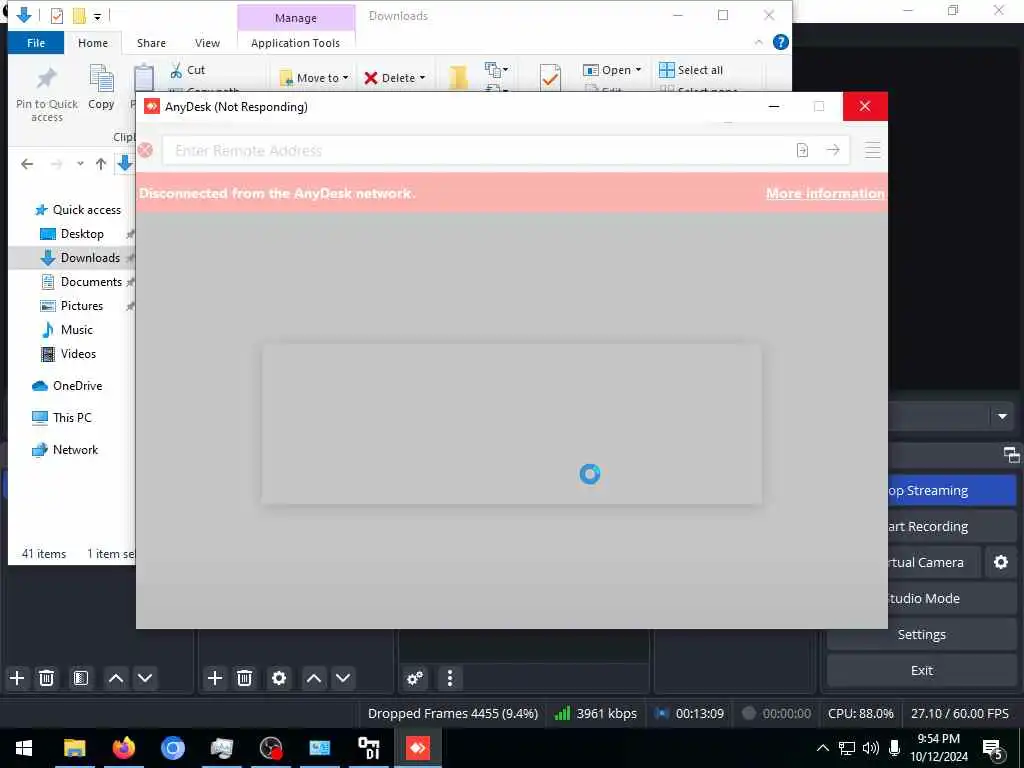
Task: Click Stop Streaming button in OBS
Action: point(921,490)
